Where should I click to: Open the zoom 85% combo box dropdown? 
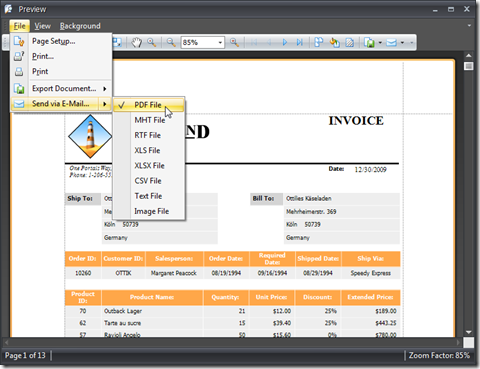click(x=220, y=42)
